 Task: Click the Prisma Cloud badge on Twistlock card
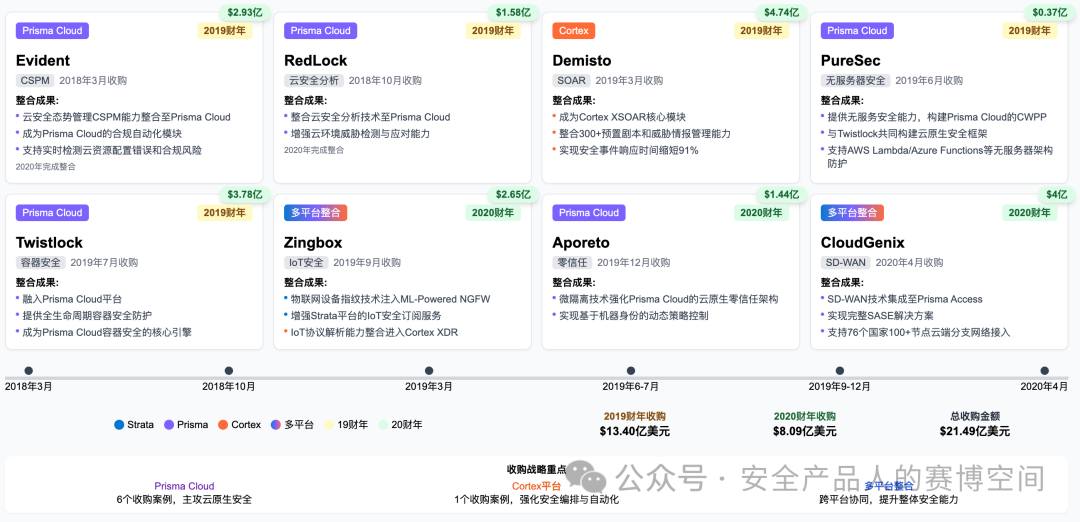point(52,213)
